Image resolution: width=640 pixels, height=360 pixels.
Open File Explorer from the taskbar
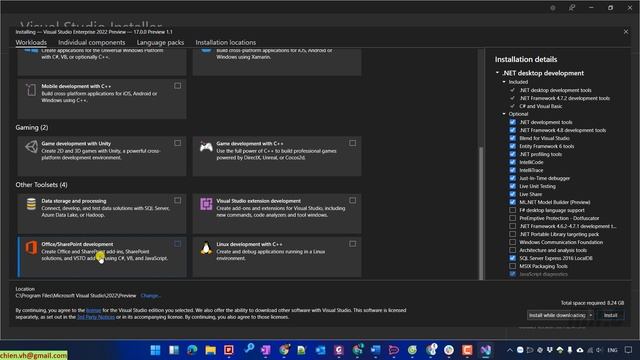(x=211, y=350)
